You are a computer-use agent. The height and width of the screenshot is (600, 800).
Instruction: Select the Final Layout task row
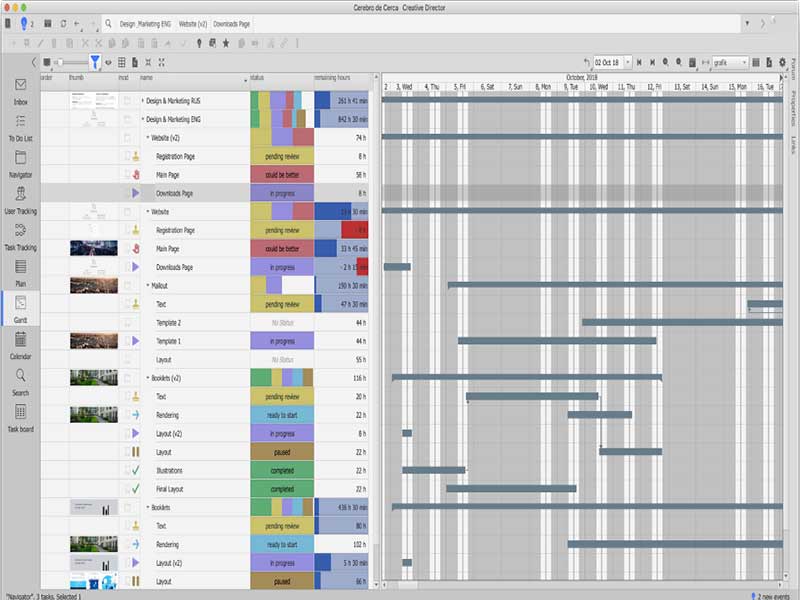(204, 489)
